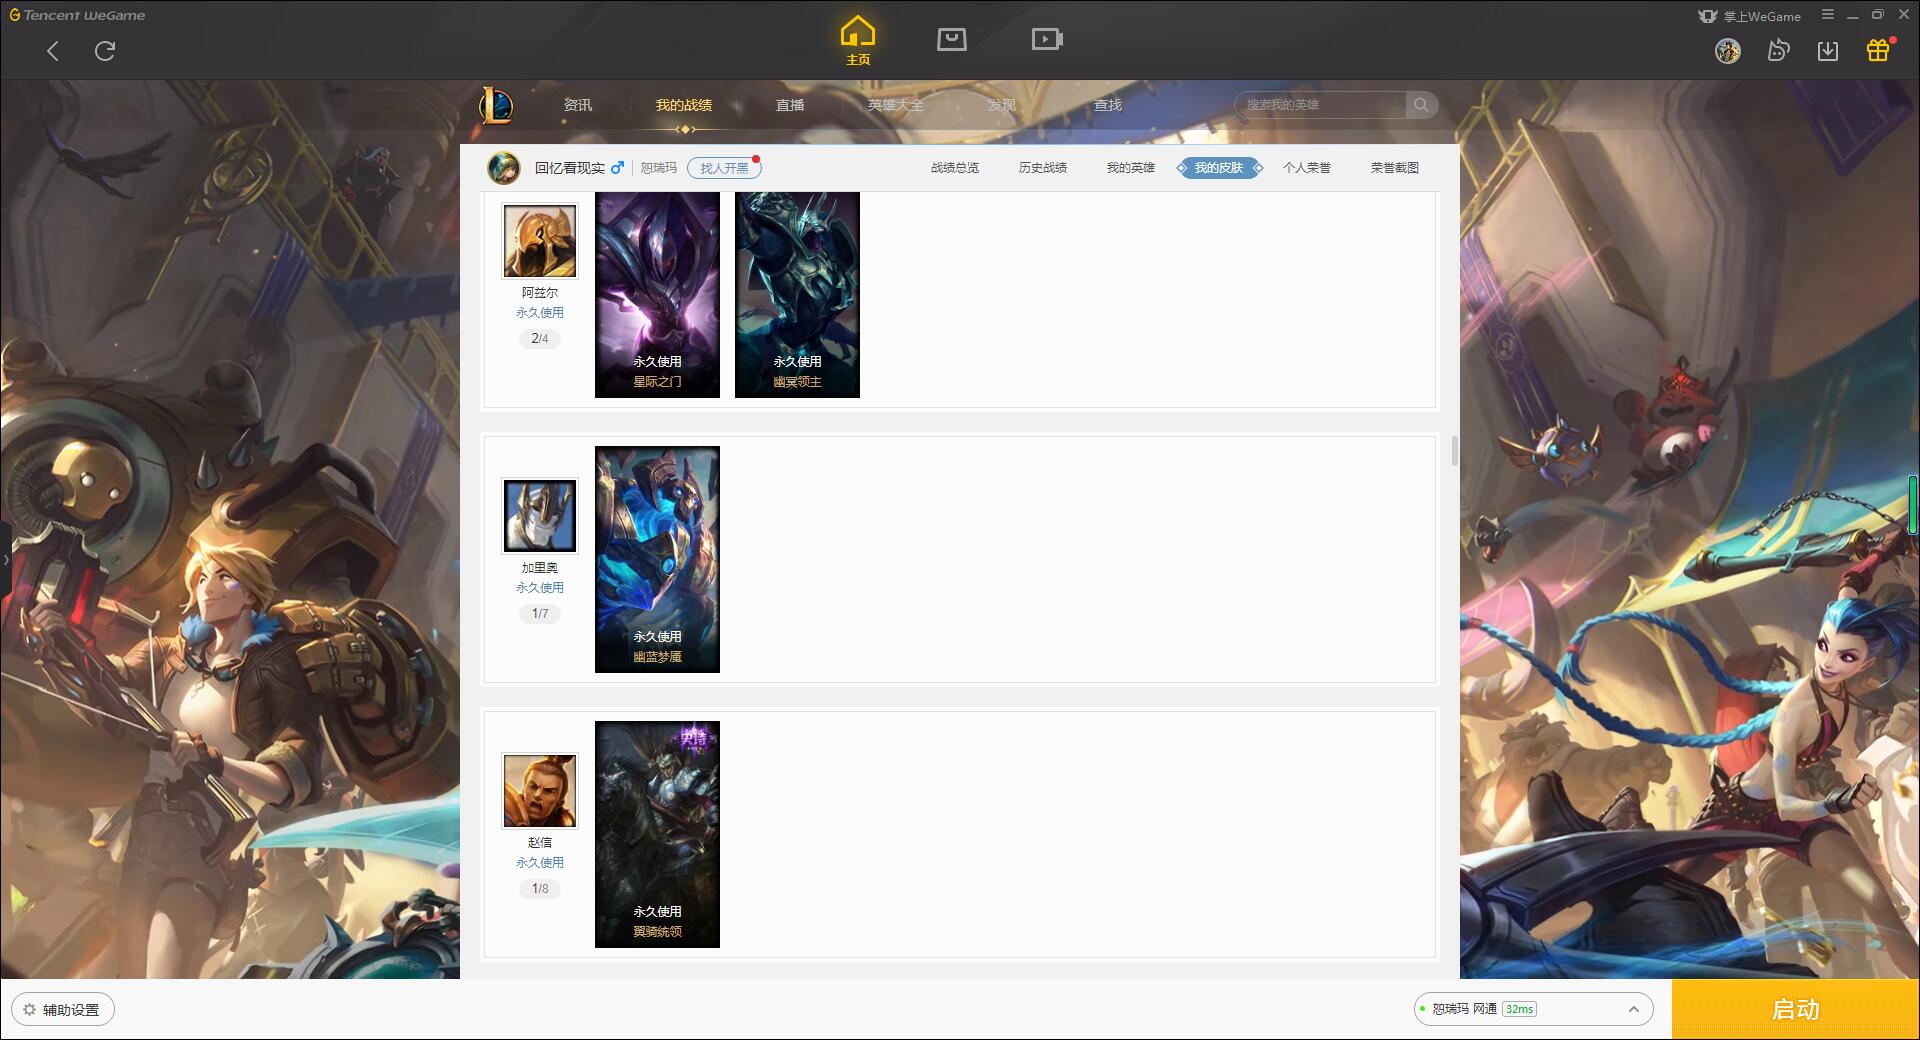The height and width of the screenshot is (1040, 1920).
Task: Click the summoner profile avatar
Action: pyautogui.click(x=504, y=168)
